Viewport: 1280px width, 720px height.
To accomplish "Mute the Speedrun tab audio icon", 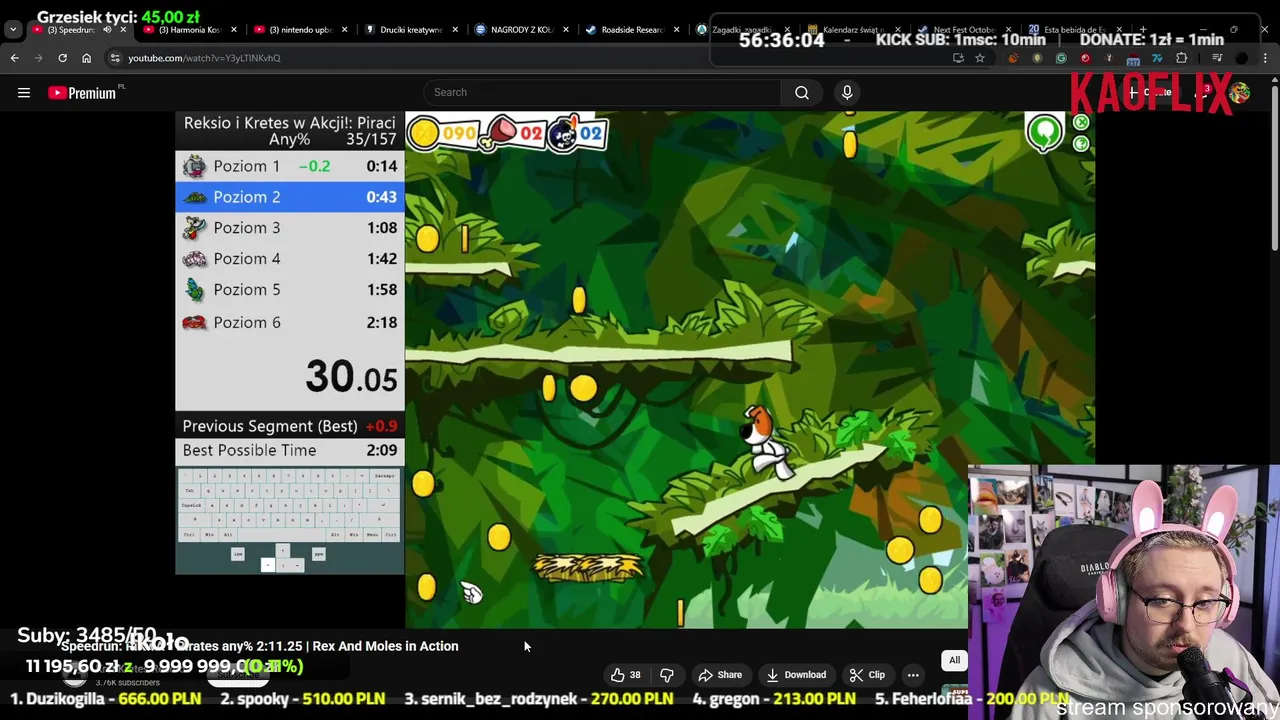I will click(107, 30).
